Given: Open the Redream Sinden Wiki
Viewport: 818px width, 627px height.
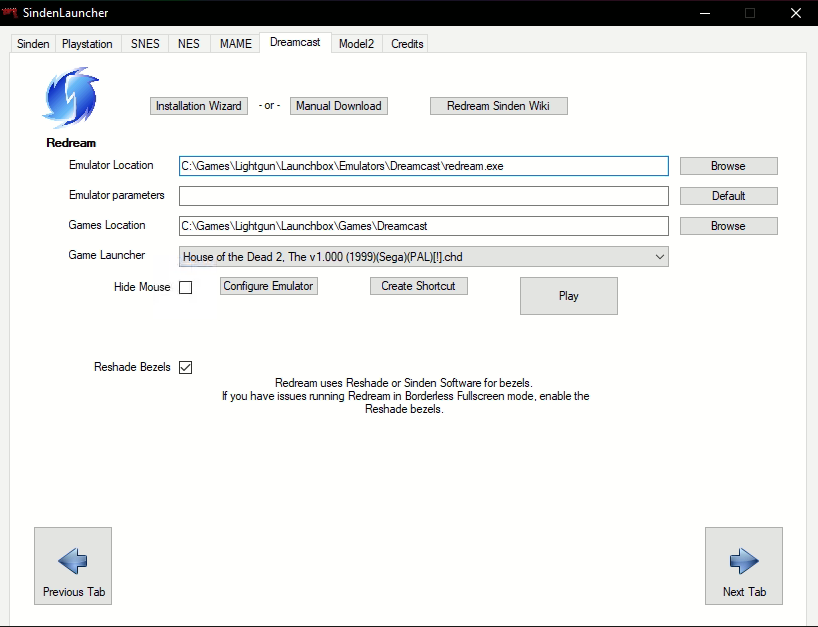Looking at the screenshot, I should (498, 106).
